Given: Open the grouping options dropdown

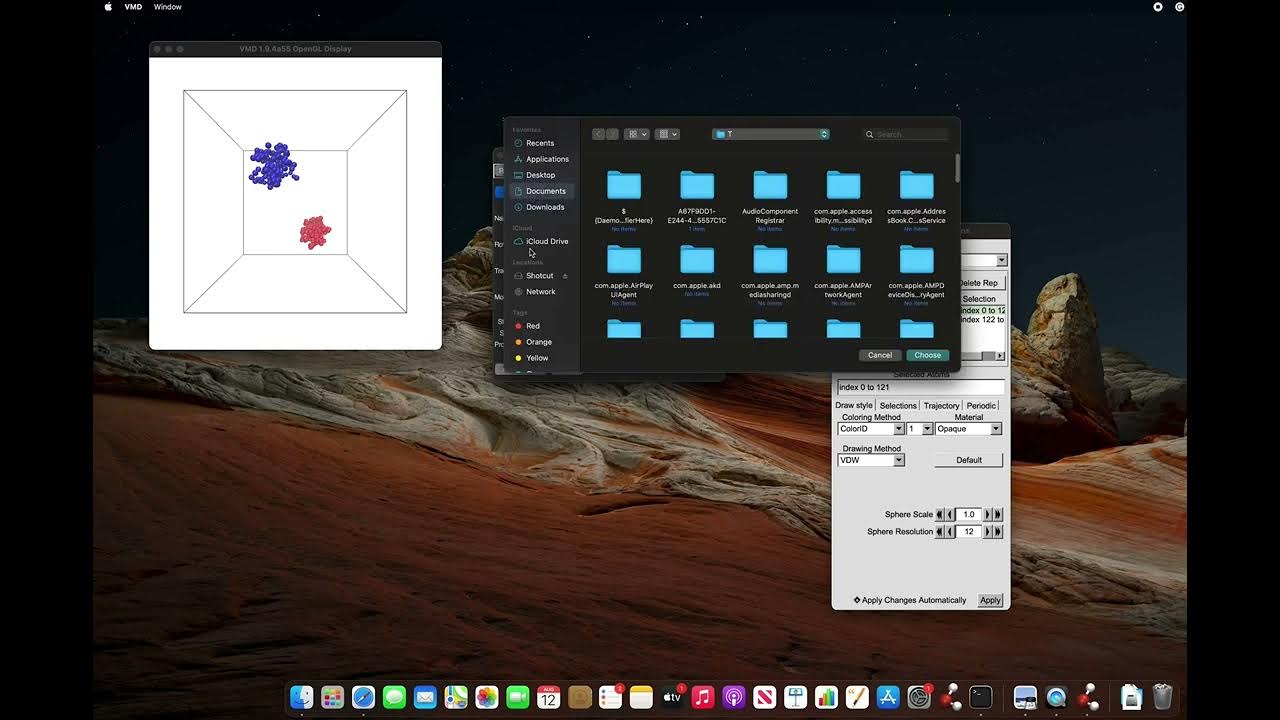Looking at the screenshot, I should point(667,134).
